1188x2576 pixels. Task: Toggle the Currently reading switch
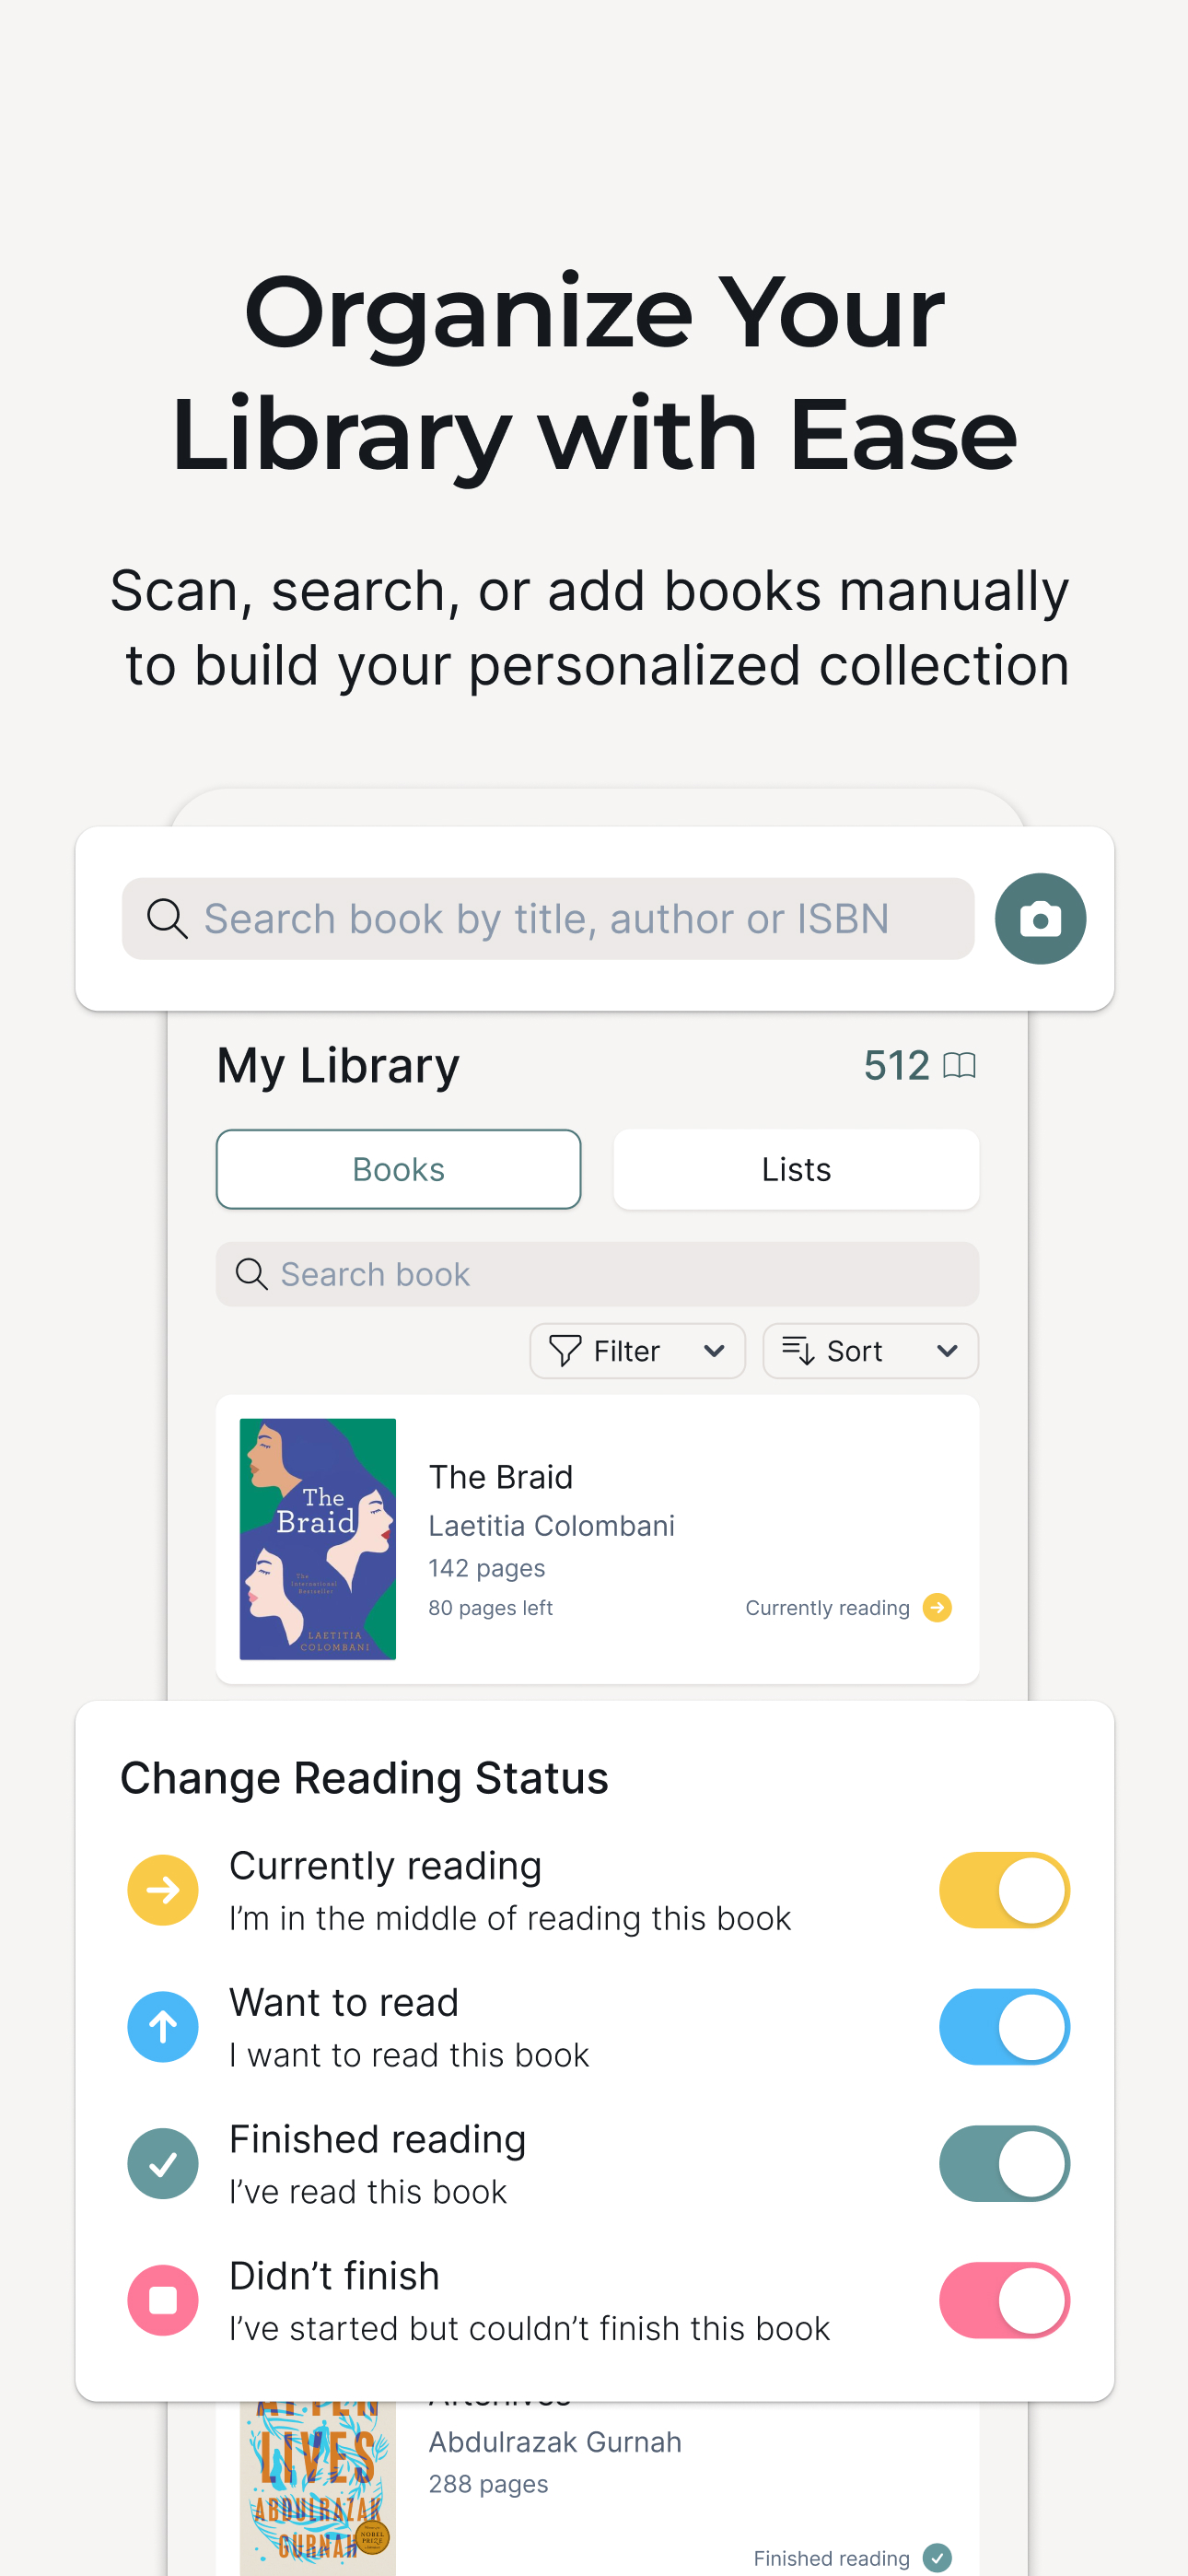pyautogui.click(x=1004, y=1890)
